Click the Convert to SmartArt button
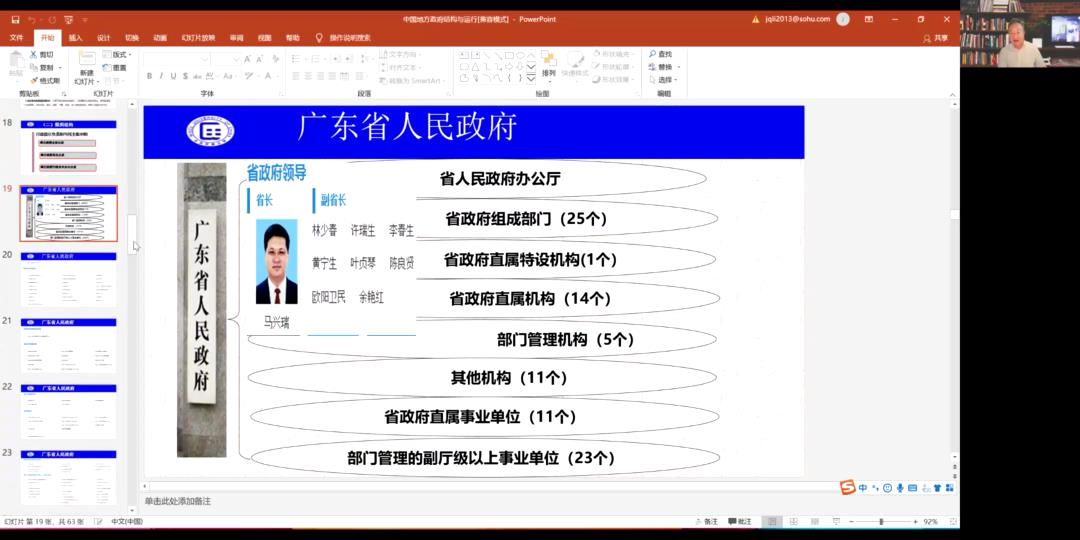The width and height of the screenshot is (1080, 540). click(x=410, y=81)
